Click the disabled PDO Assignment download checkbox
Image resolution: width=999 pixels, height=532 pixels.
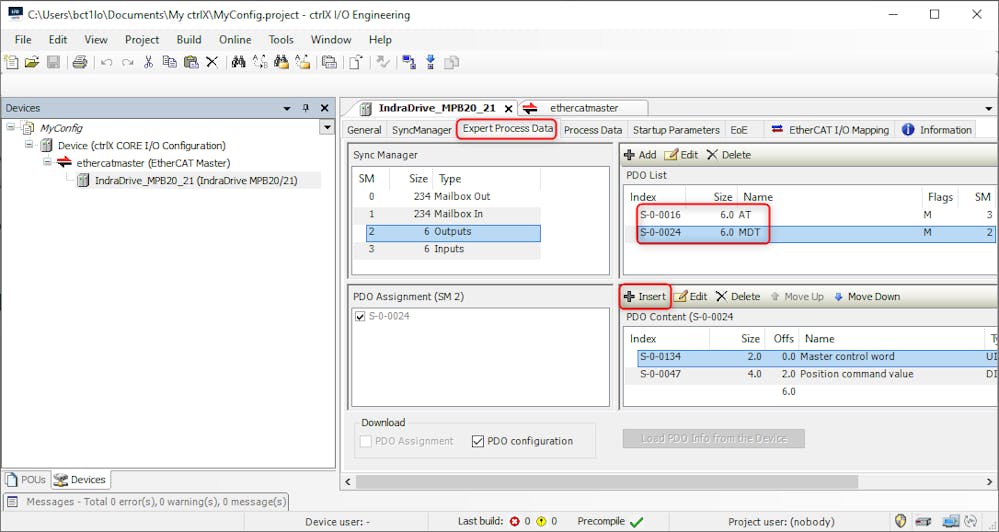point(366,441)
